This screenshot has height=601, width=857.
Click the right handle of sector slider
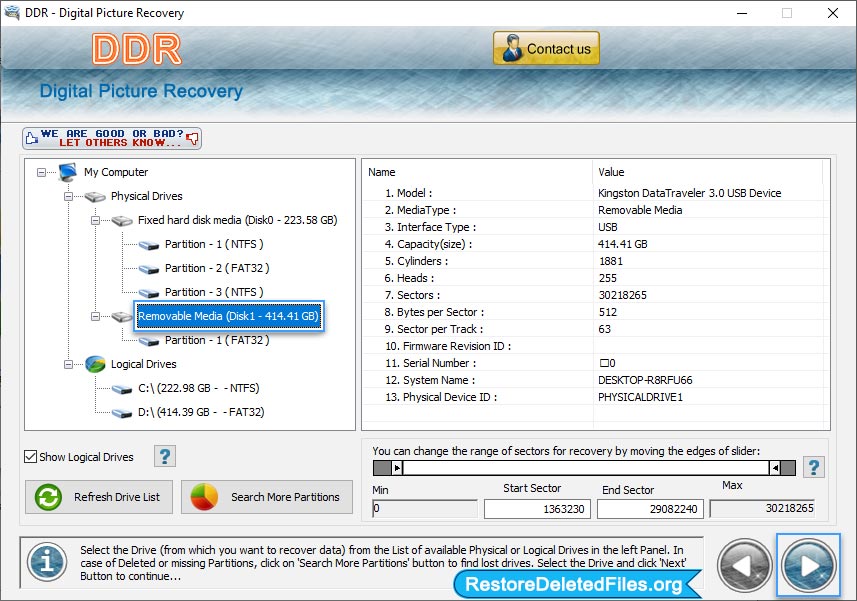tap(775, 468)
